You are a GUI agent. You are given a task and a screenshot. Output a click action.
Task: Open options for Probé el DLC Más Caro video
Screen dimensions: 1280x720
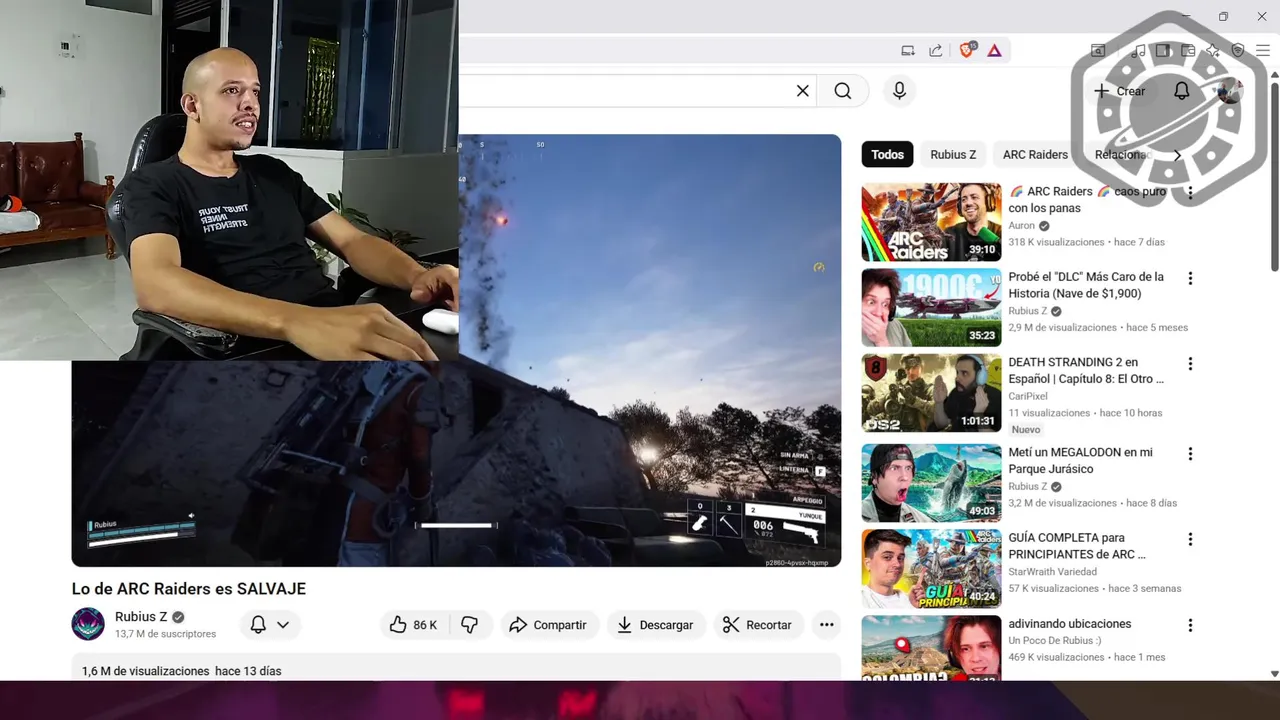coord(1190,278)
